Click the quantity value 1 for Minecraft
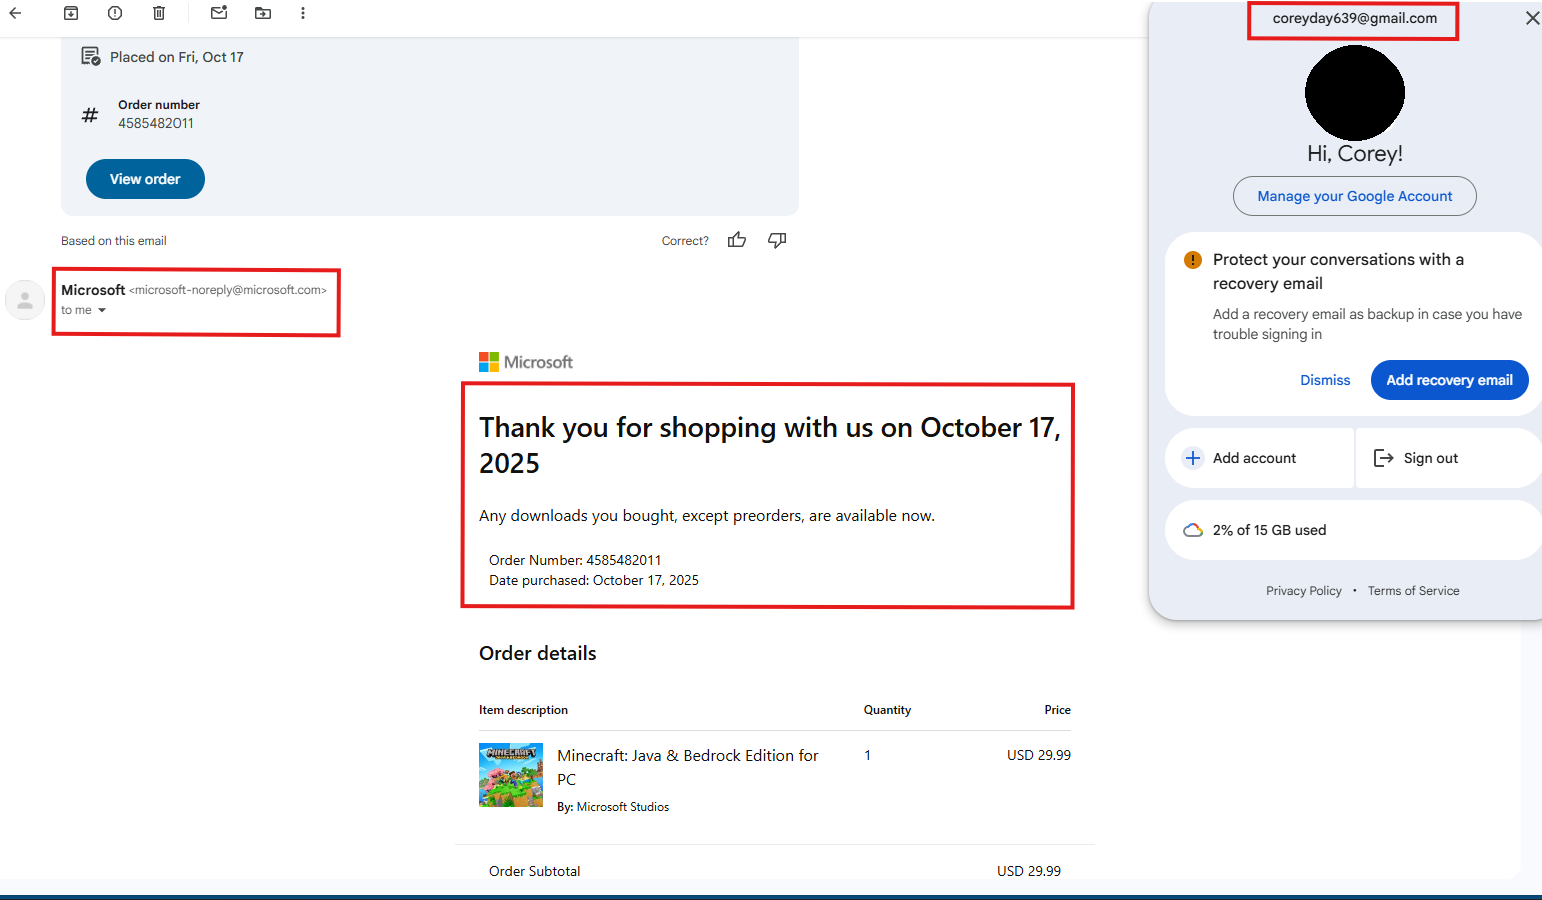 click(x=868, y=756)
